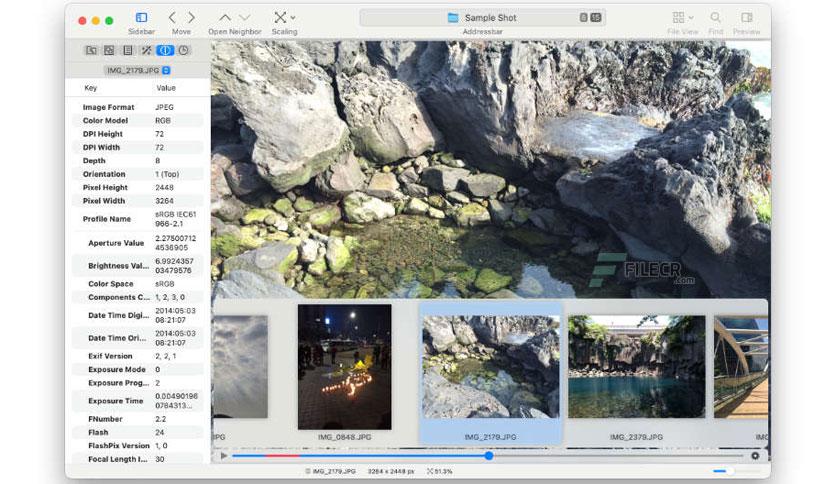Move back with the left arrow
The height and width of the screenshot is (484, 836).
tap(172, 18)
